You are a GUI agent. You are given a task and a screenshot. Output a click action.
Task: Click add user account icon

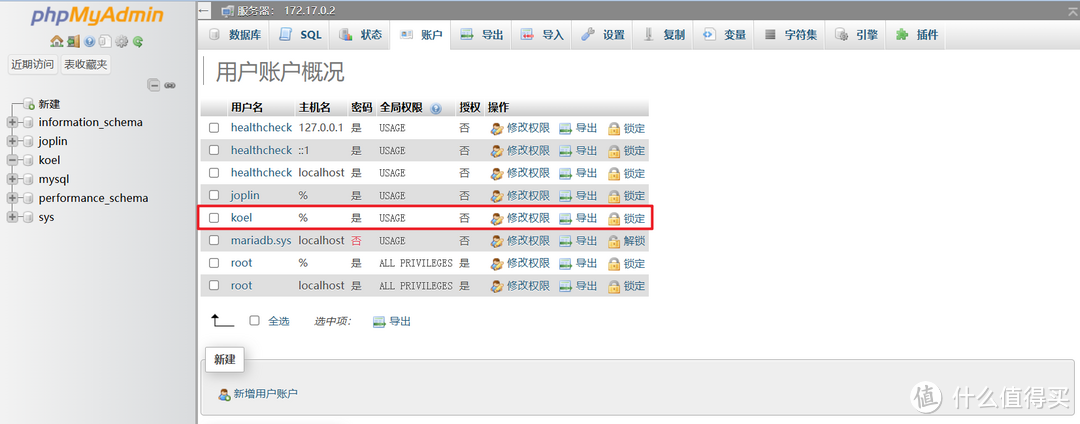(225, 394)
